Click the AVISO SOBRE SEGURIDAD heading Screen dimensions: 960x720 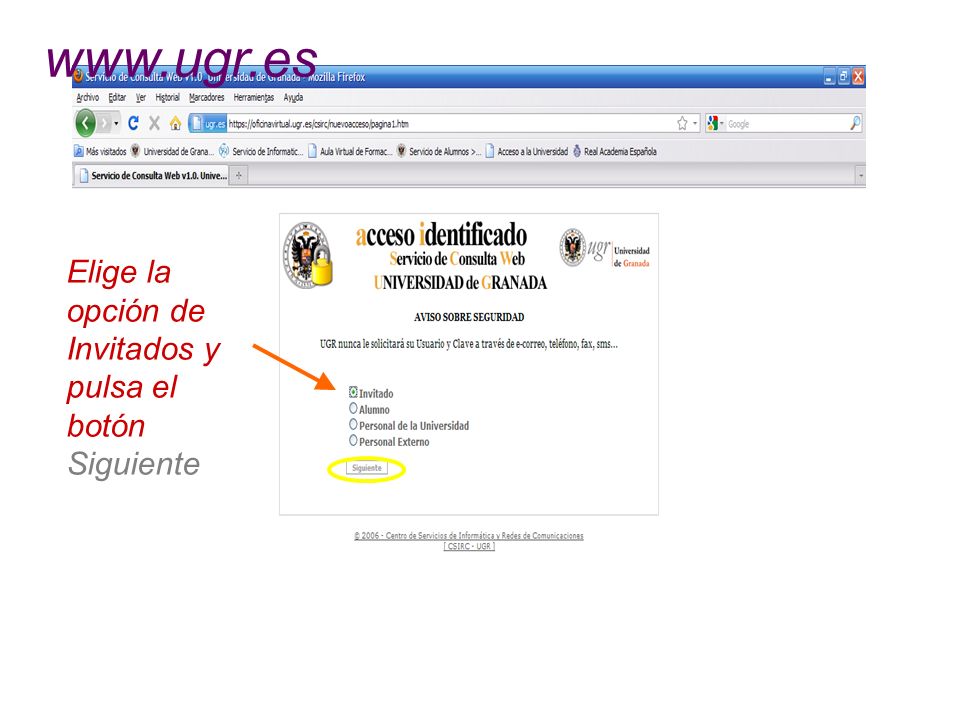[469, 317]
